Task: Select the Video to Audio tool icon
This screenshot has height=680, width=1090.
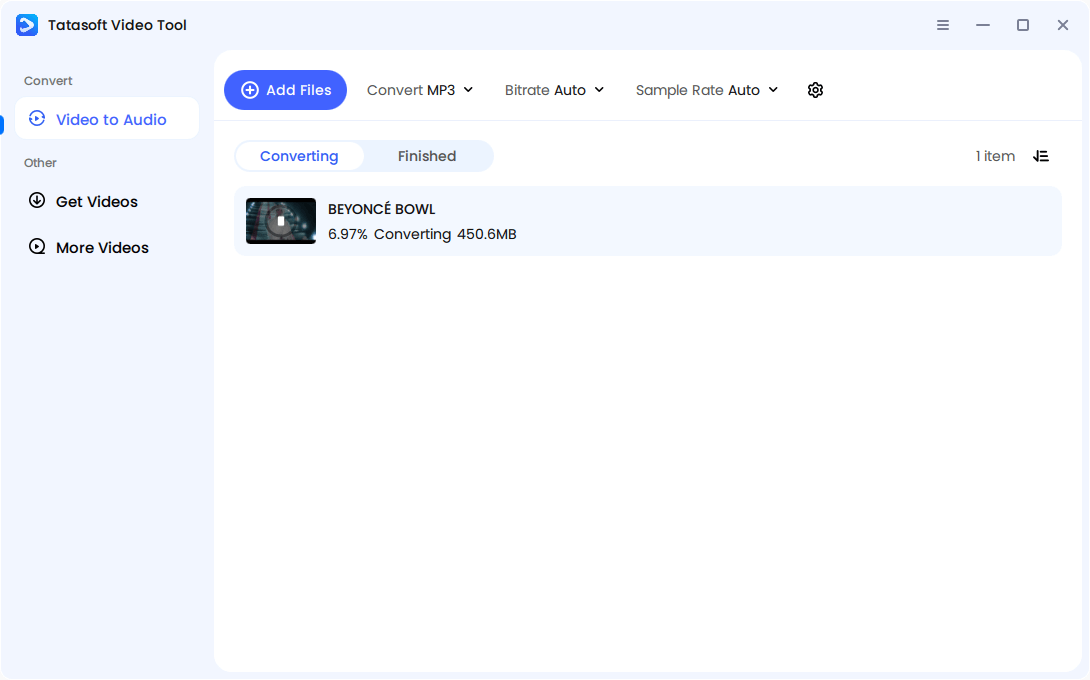Action: (x=37, y=118)
